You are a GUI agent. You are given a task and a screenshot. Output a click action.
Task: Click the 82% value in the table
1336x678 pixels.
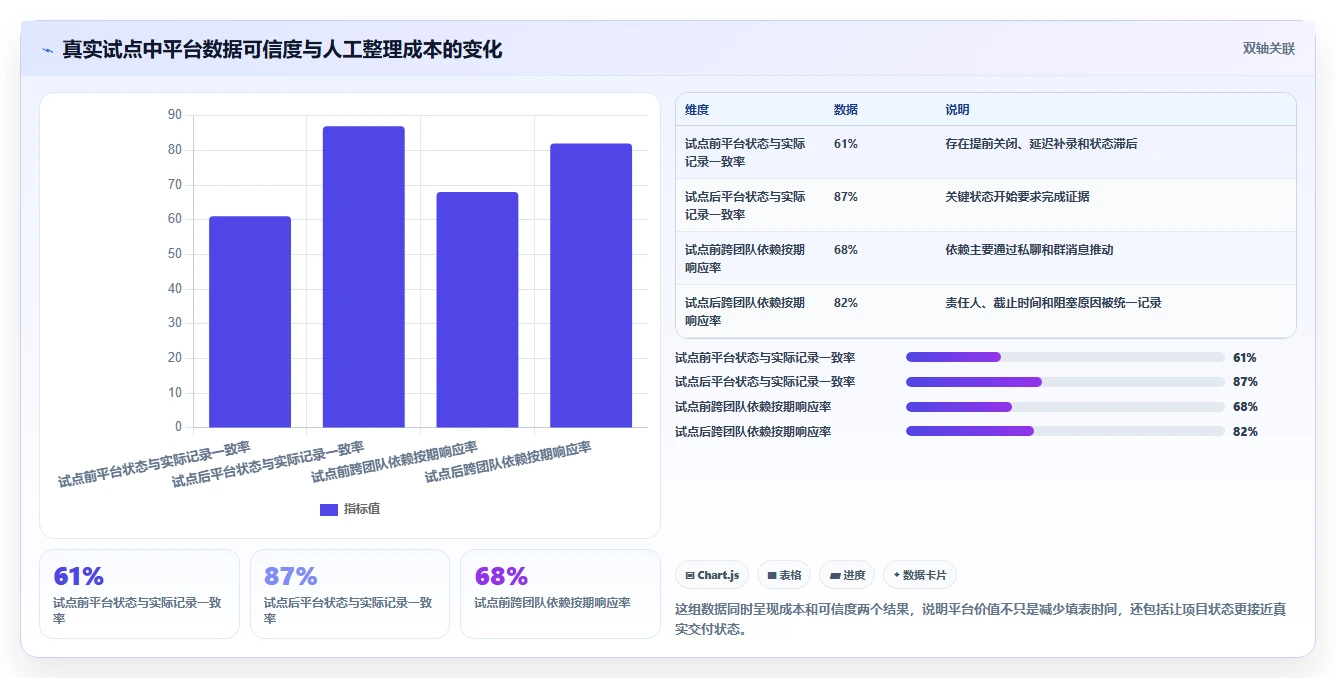click(x=846, y=303)
